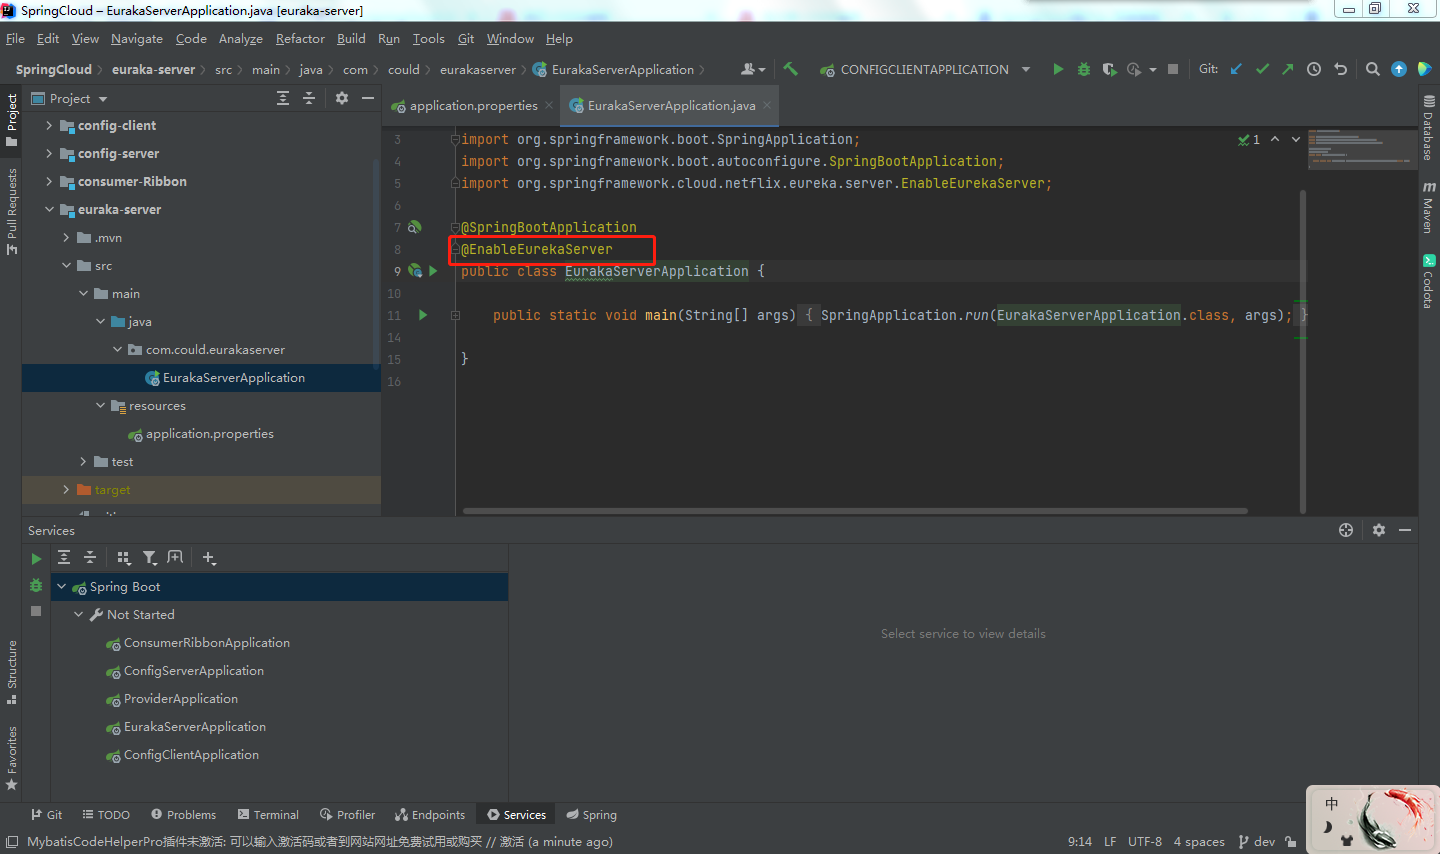Viewport: 1440px width, 854px height.
Task: Open Services filter funnel options
Action: click(x=149, y=558)
